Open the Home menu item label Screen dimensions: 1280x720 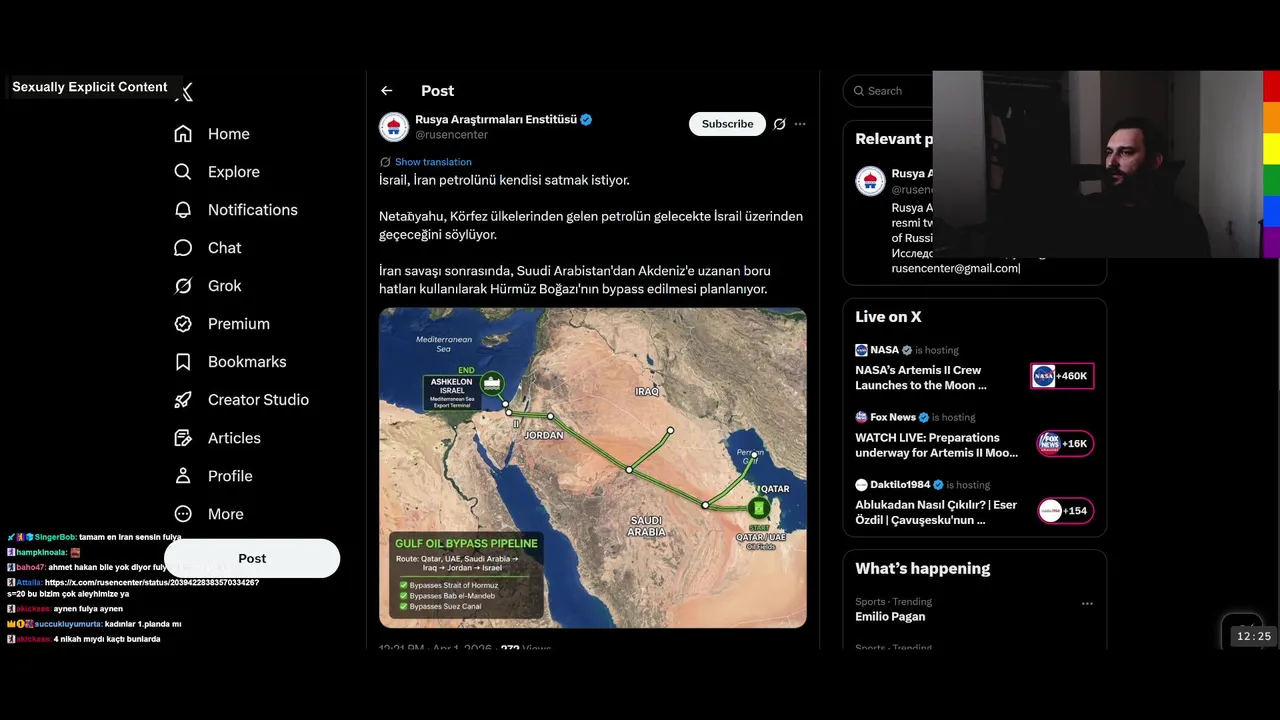tap(229, 134)
